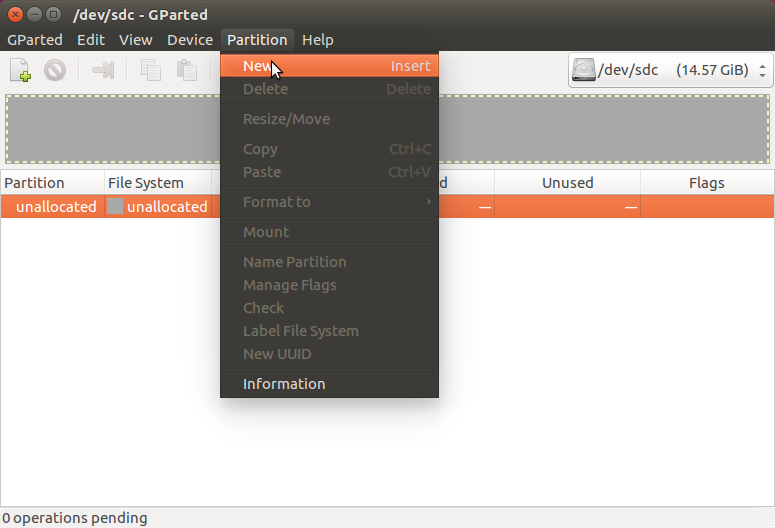Minimize the GParted window
Viewport: 775px width, 528px height.
click(34, 14)
